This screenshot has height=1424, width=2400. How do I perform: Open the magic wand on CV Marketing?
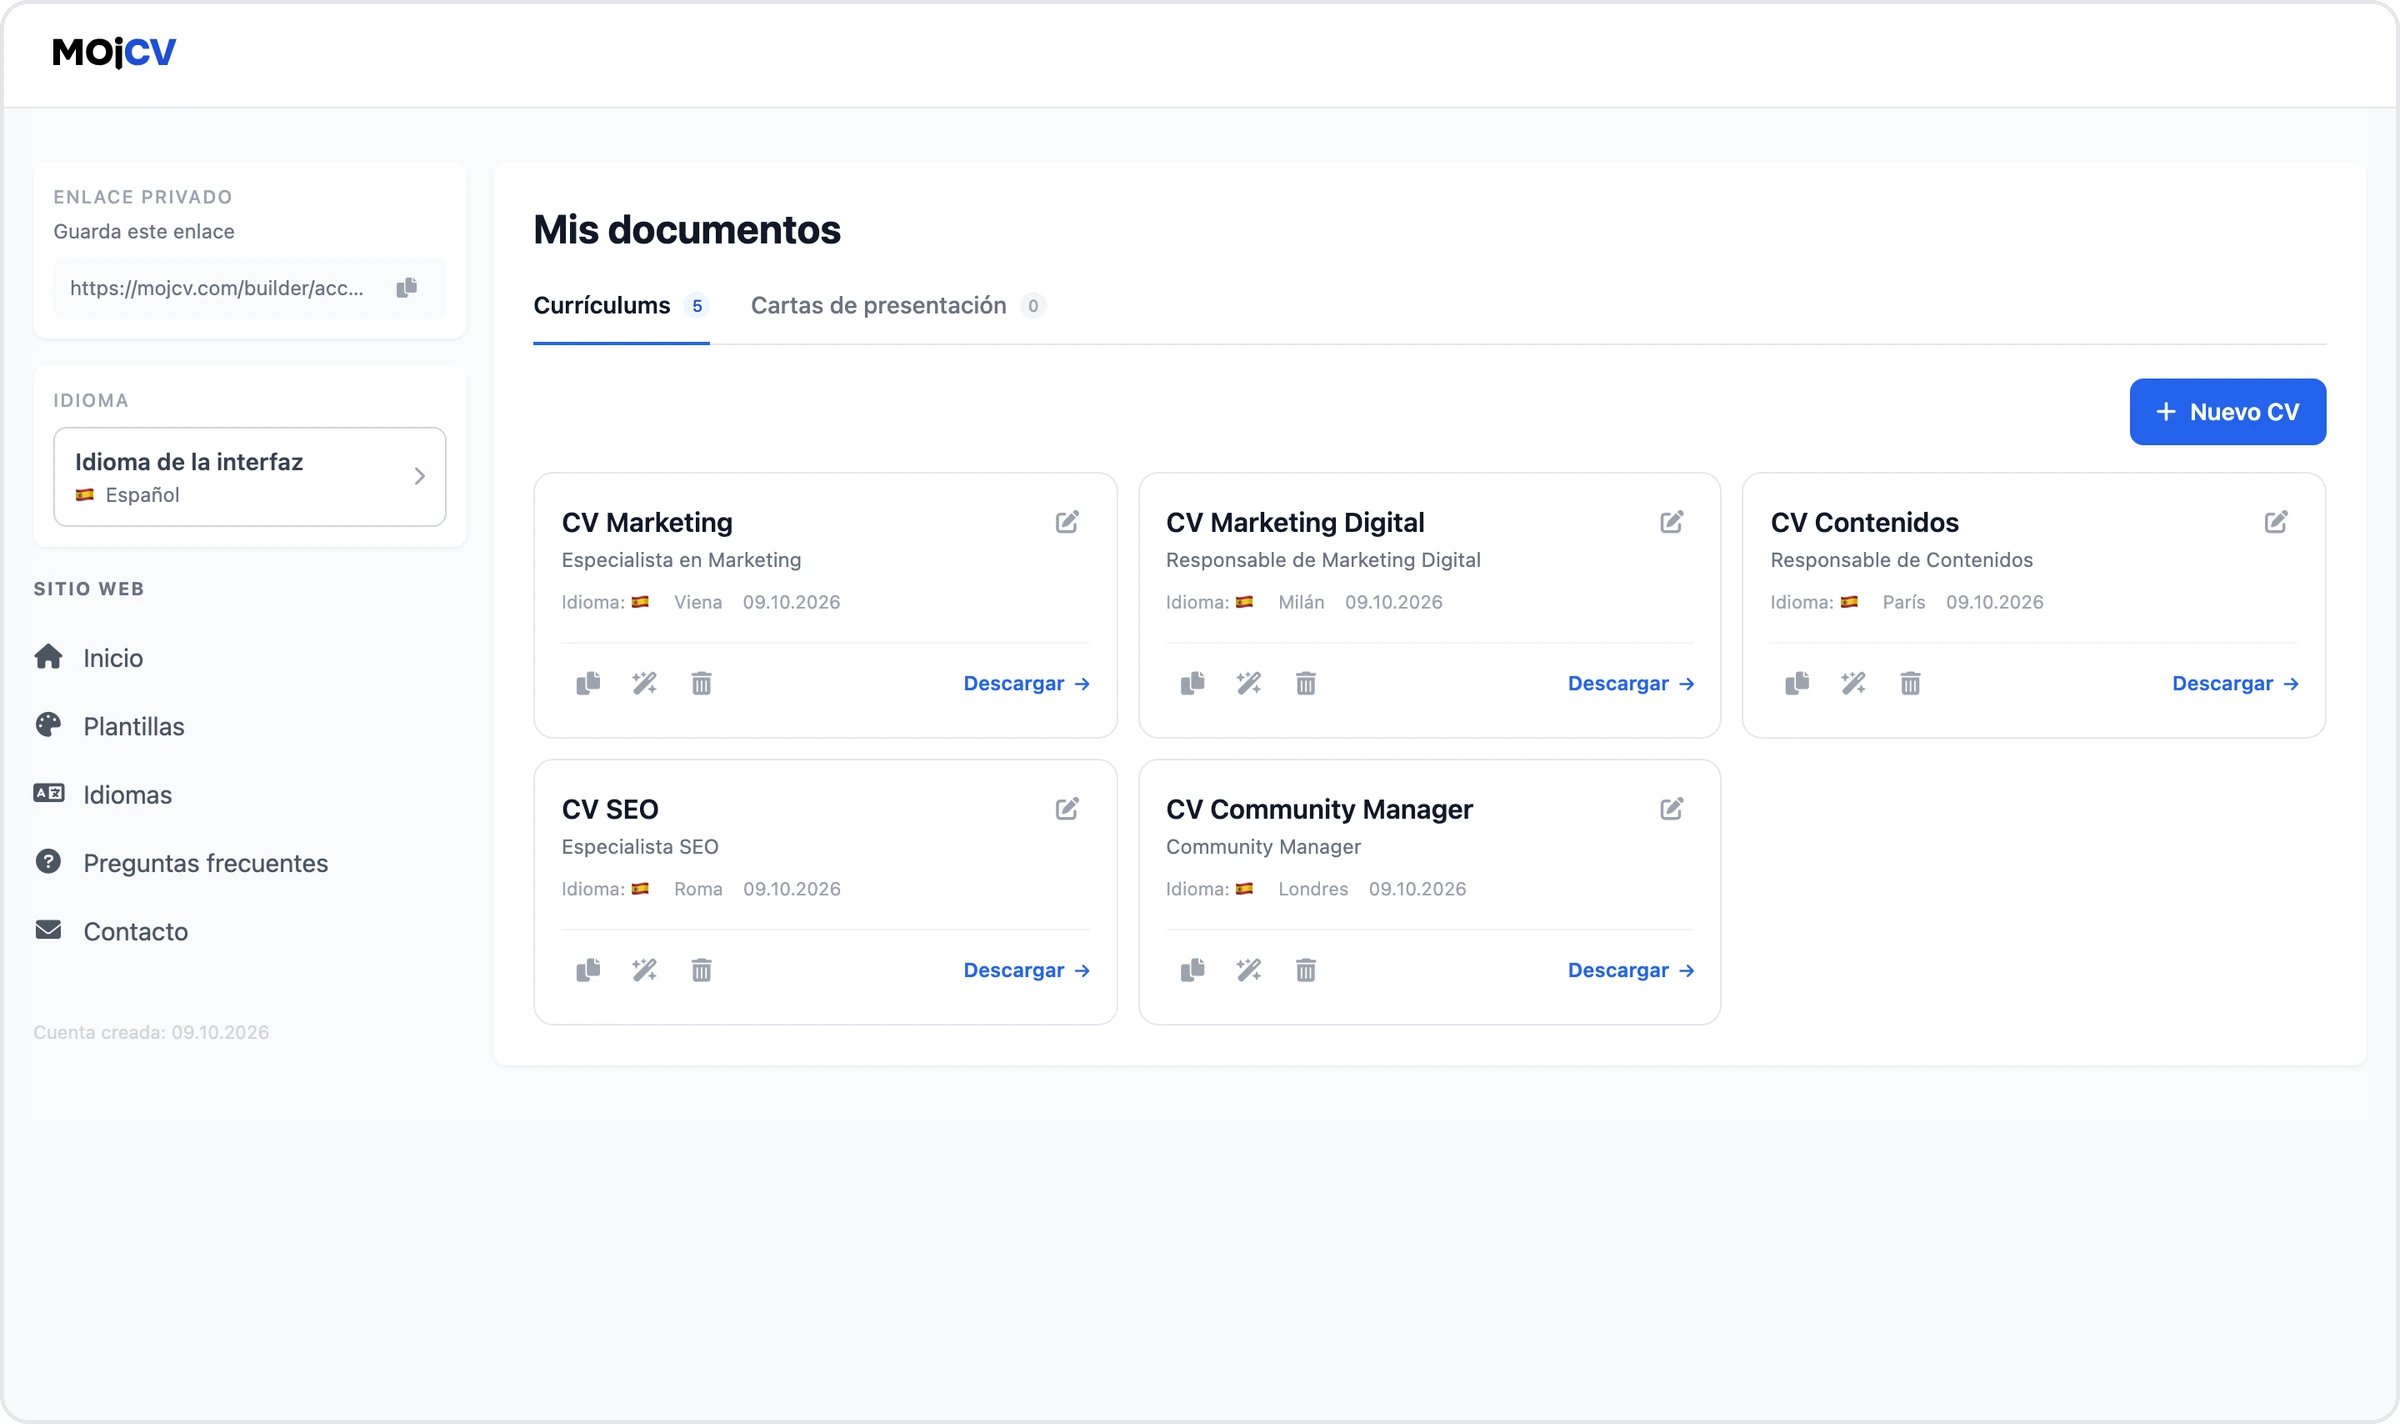[645, 684]
